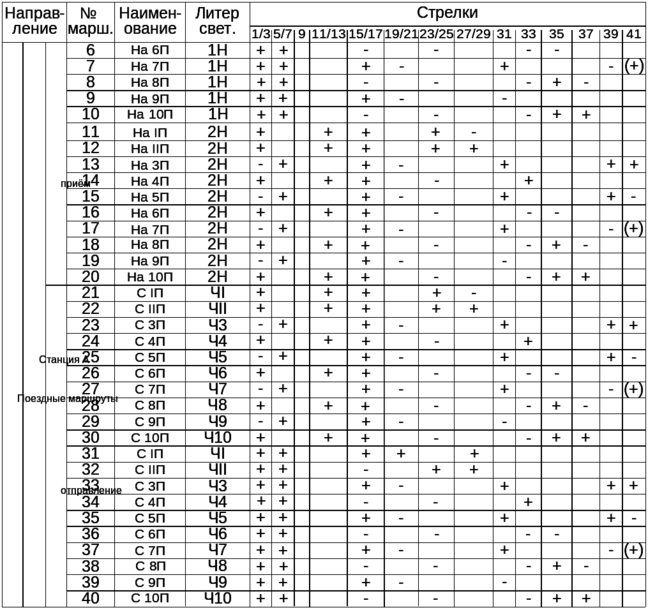Select 'С 4П' name in route 24 row

150,341
